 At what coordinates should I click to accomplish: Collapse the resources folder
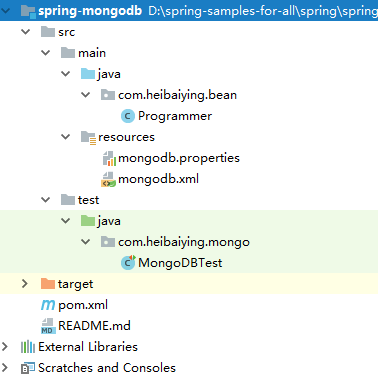65,137
